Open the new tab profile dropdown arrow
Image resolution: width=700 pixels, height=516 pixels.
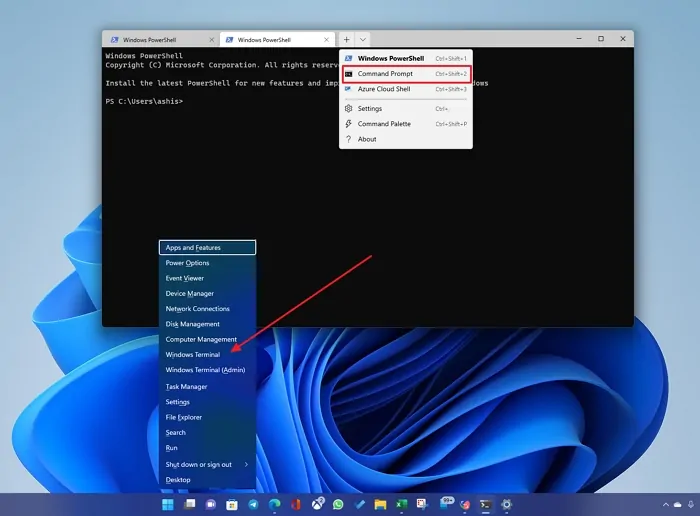point(363,39)
